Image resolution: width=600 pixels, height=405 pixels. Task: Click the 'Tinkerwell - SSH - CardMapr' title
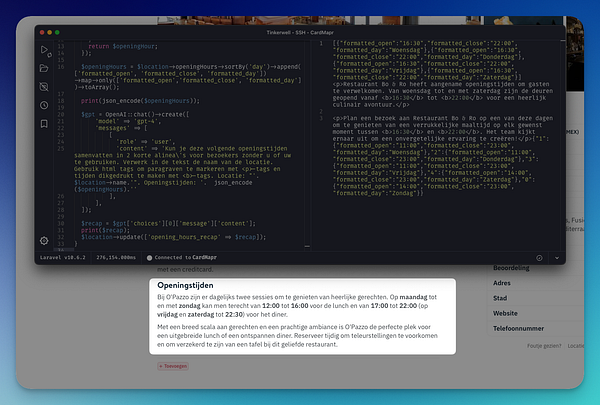coord(300,33)
